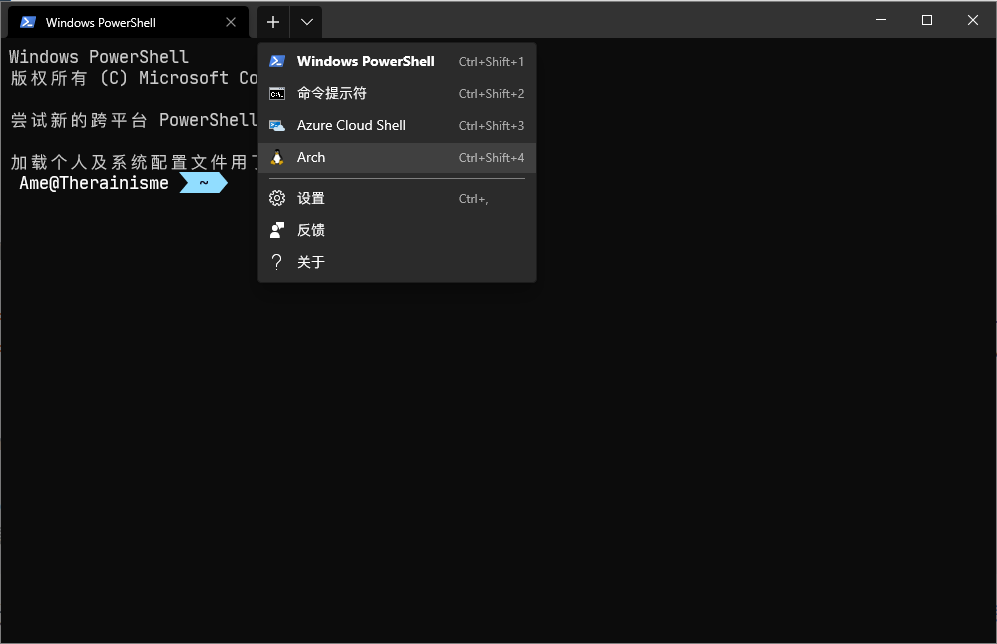The image size is (997, 644).
Task: Click the 命令提示符 command prompt icon
Action: [277, 93]
